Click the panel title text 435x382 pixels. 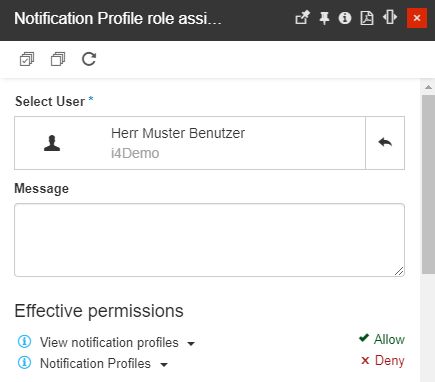point(118,18)
